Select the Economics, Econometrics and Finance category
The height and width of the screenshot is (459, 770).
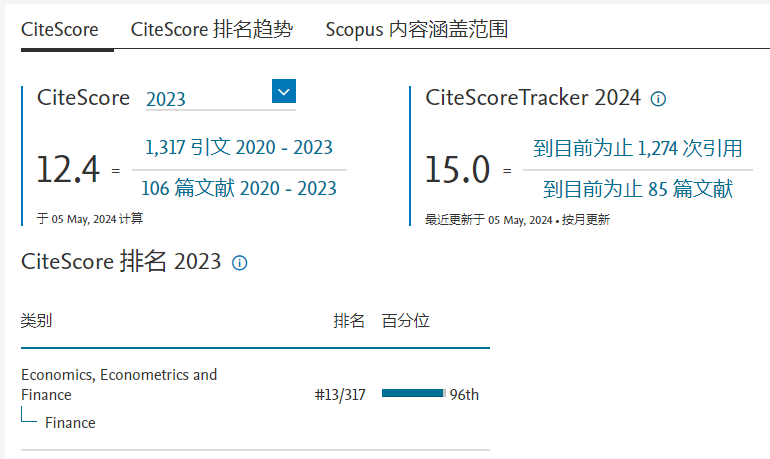[119, 384]
